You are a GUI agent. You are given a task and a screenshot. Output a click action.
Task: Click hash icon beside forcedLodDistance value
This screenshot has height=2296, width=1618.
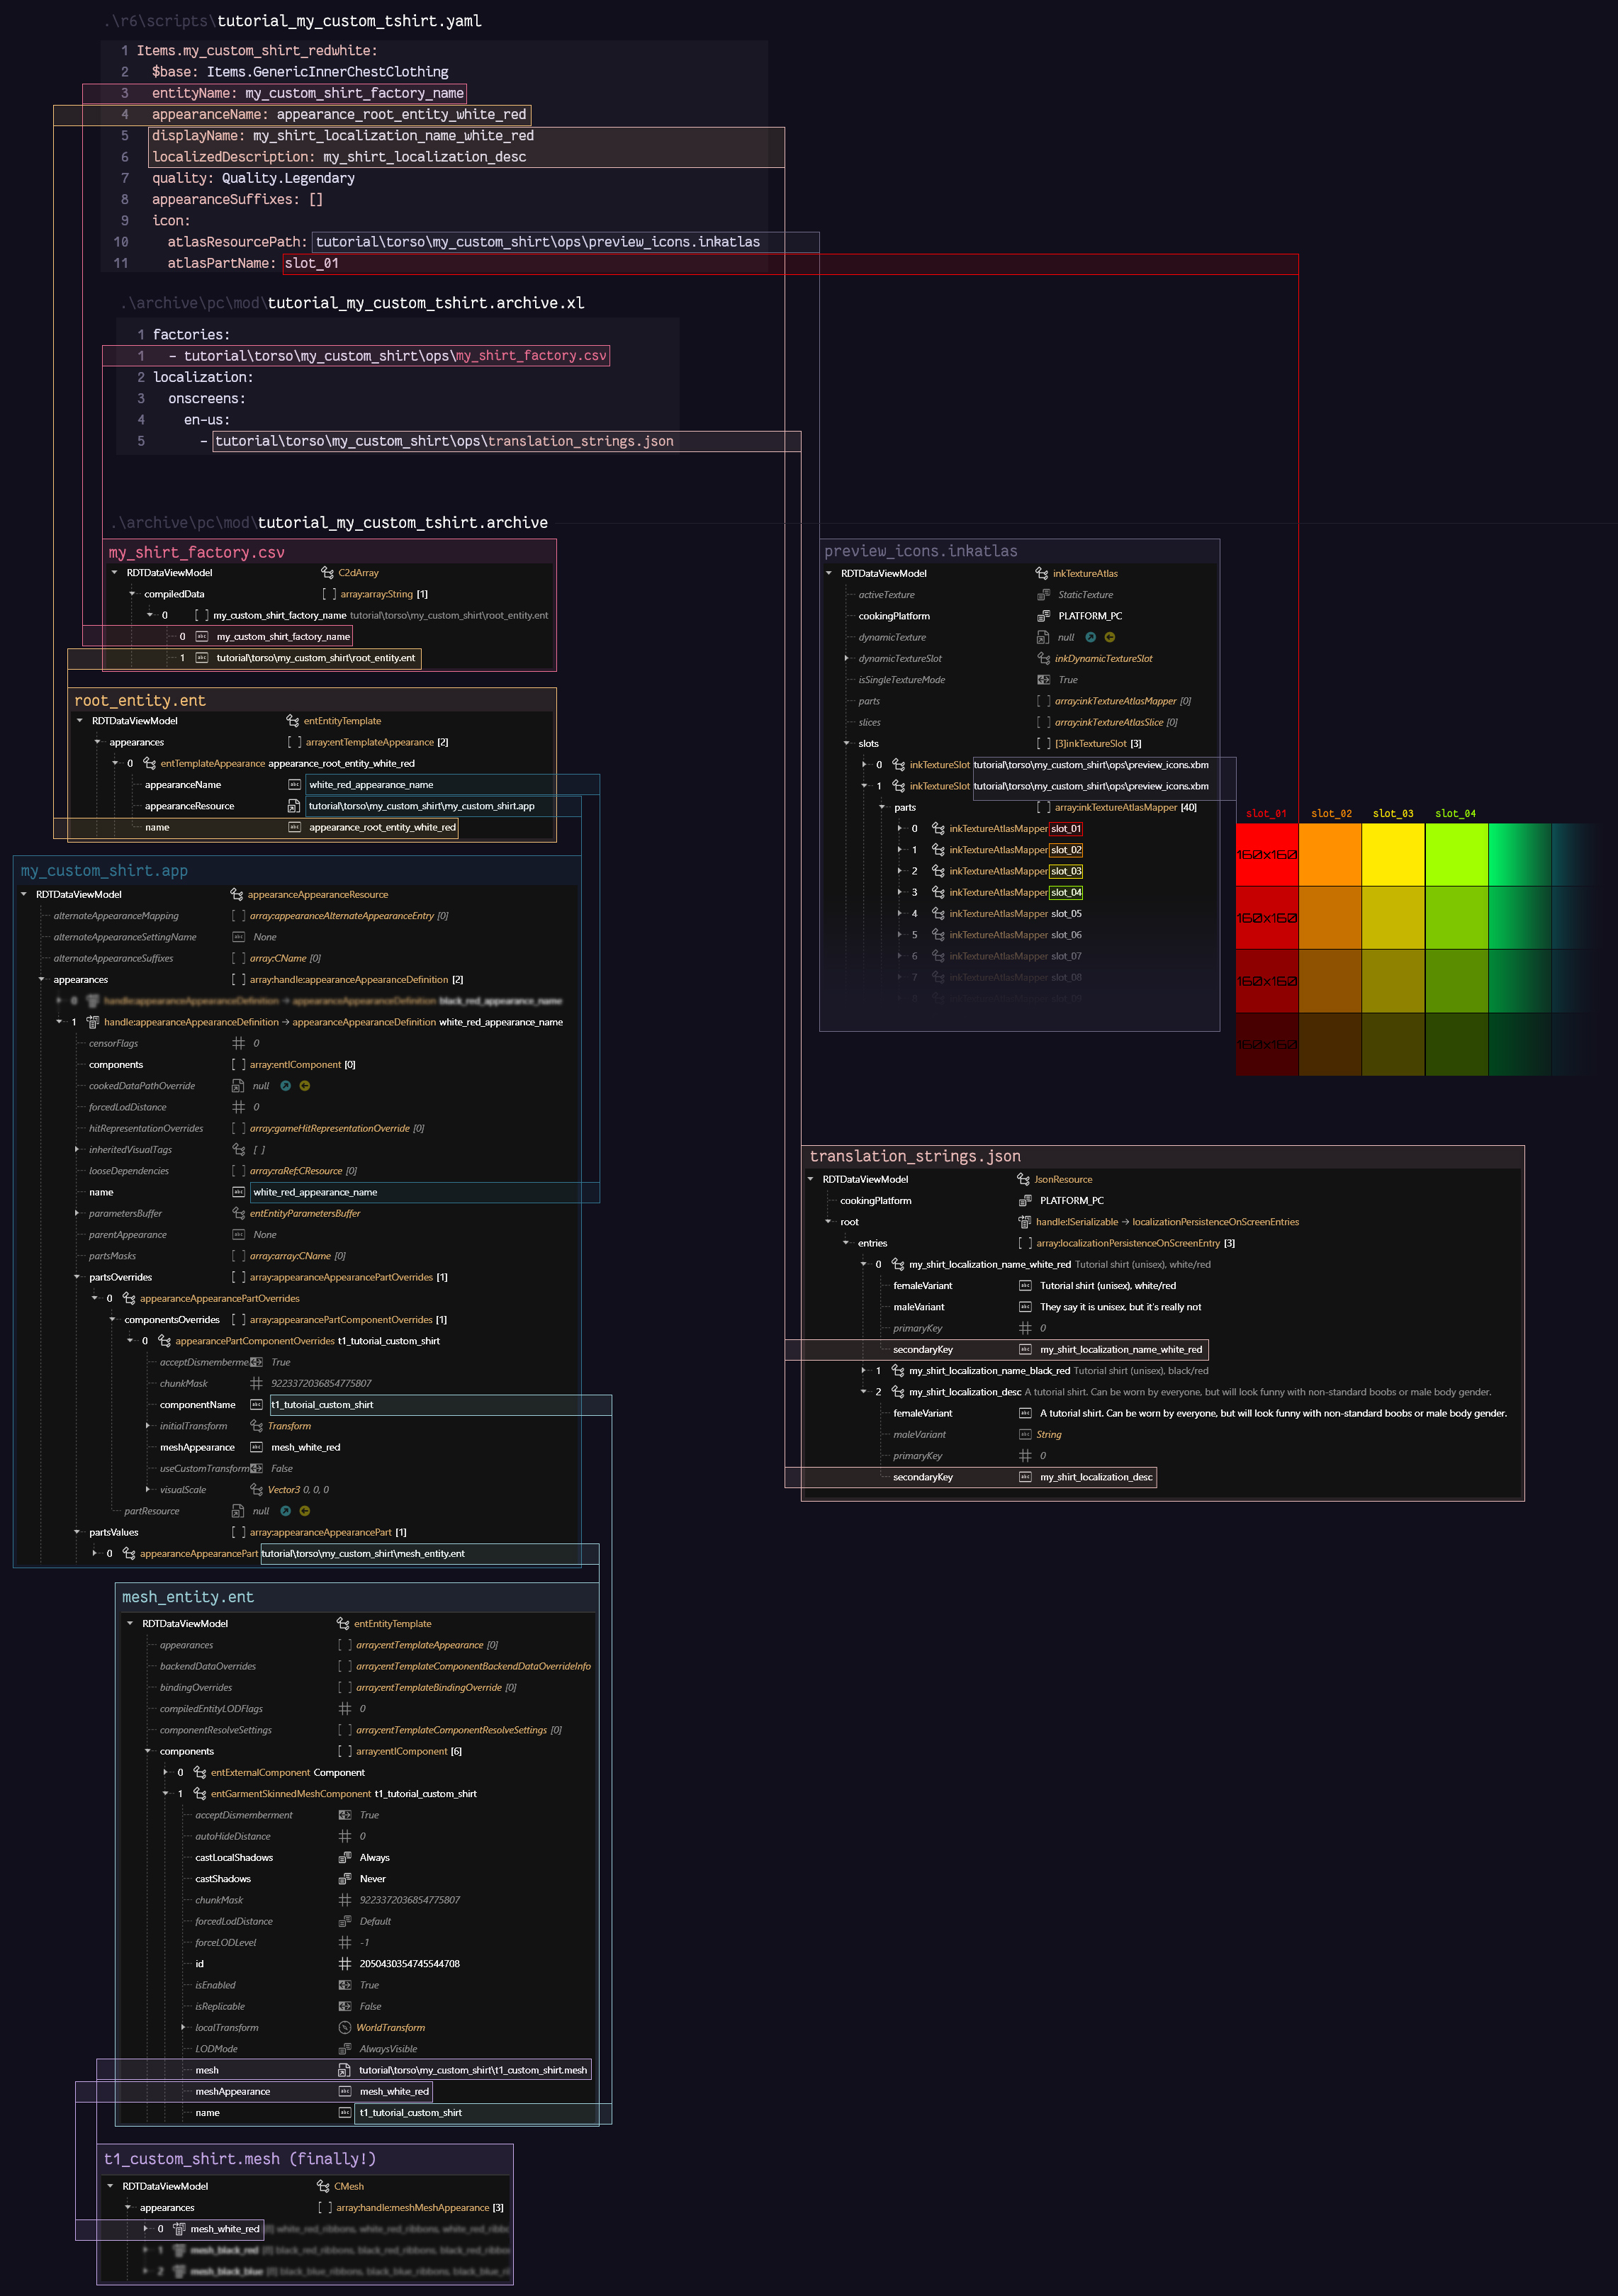pos(238,1107)
